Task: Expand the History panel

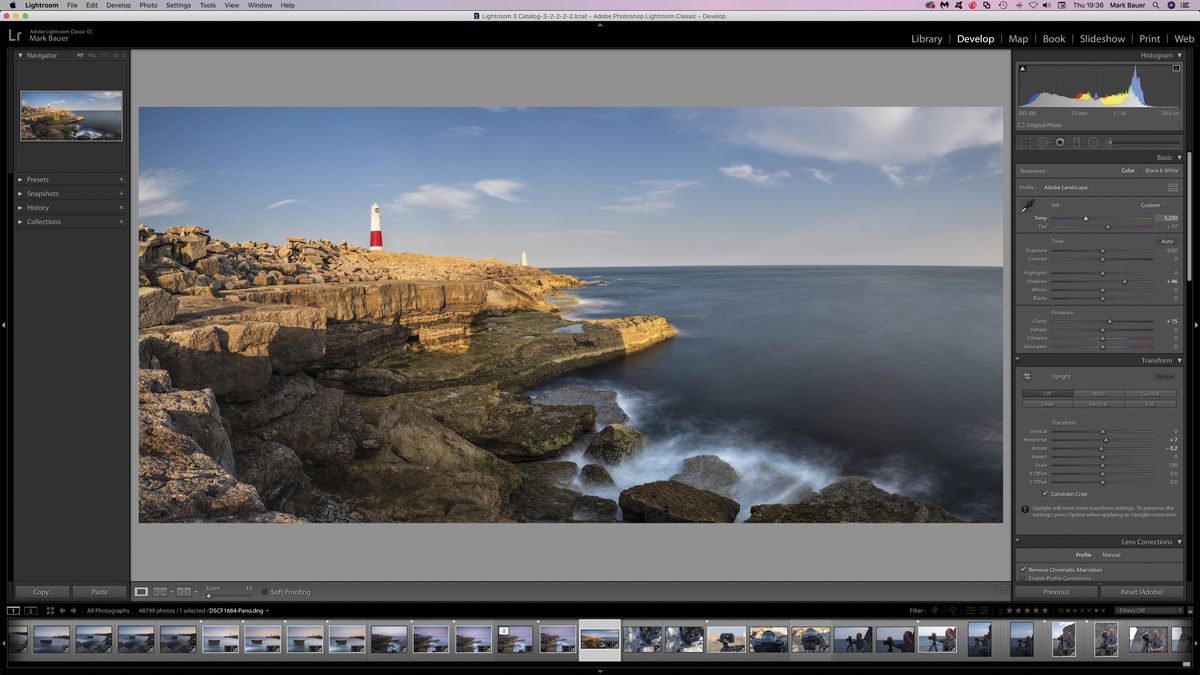Action: 36,207
